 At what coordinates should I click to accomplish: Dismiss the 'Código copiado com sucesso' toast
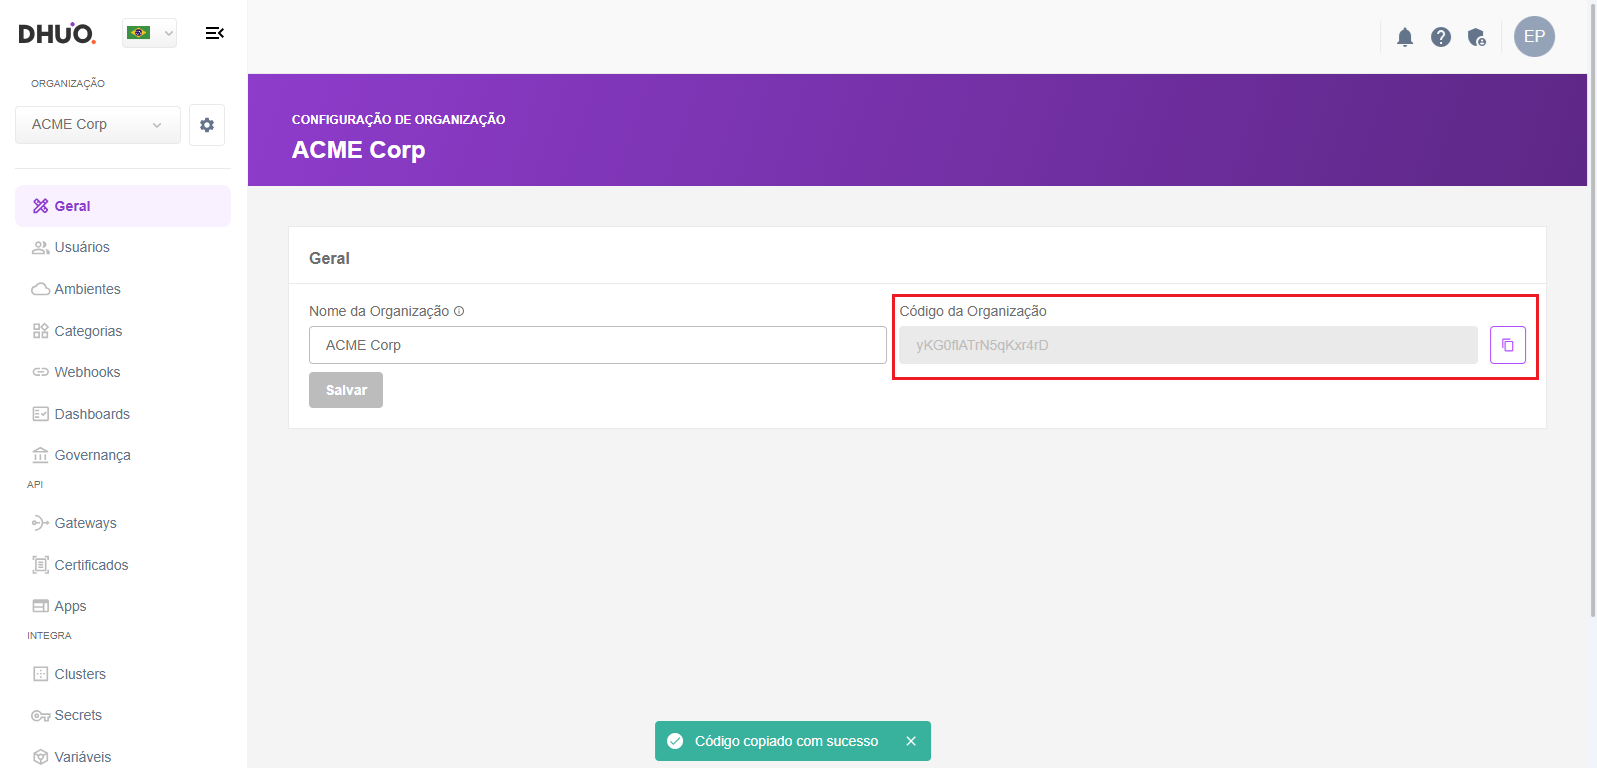coord(910,741)
